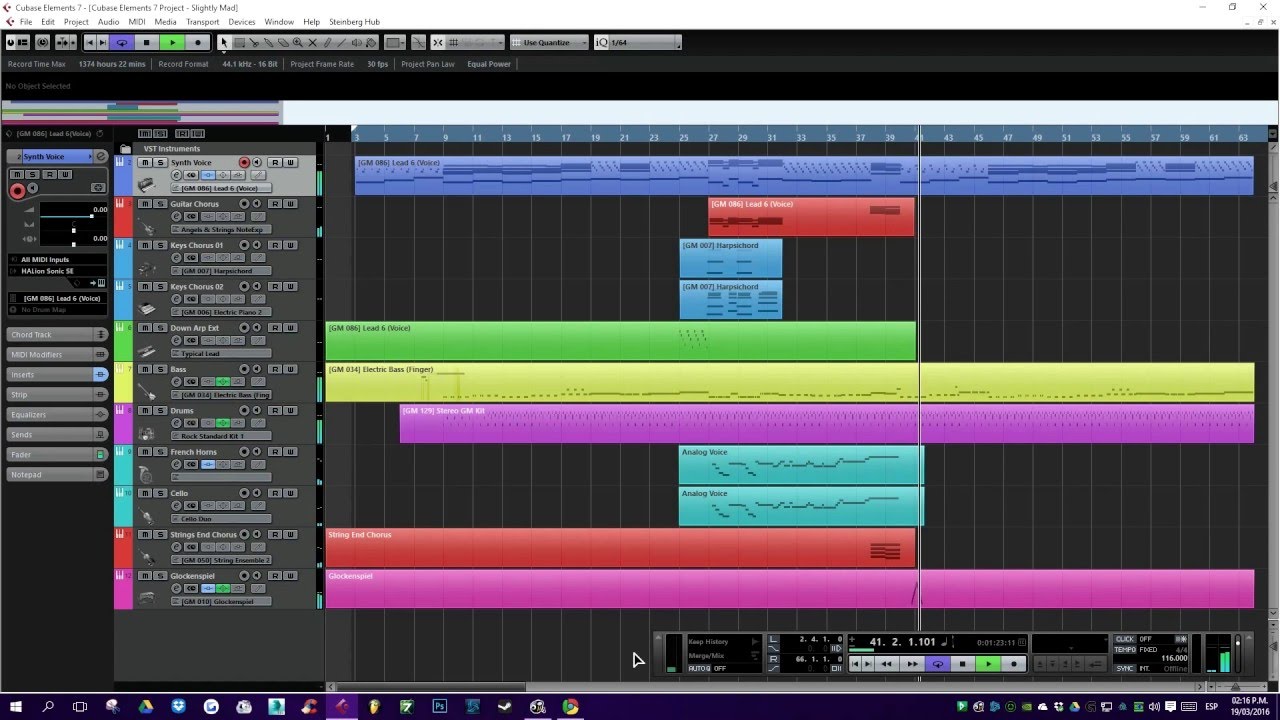Click the Drums track instrument icon

[147, 433]
